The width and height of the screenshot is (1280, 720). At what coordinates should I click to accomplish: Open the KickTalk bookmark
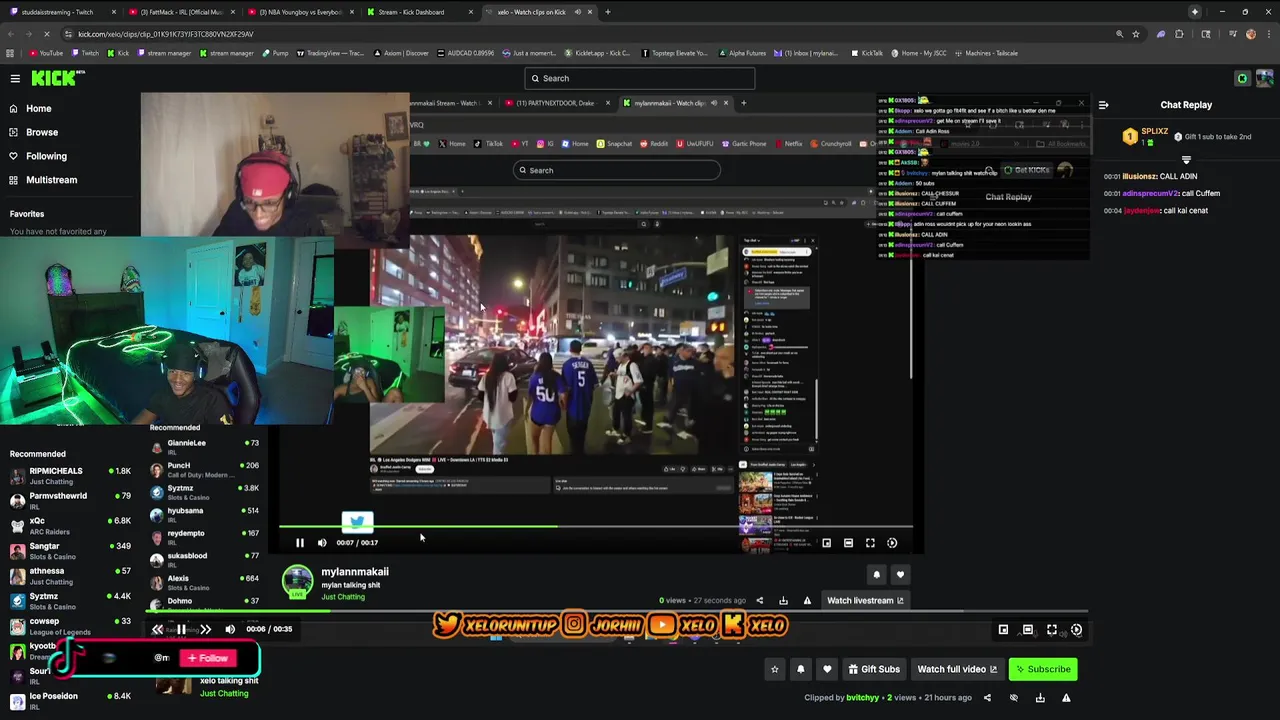click(867, 53)
